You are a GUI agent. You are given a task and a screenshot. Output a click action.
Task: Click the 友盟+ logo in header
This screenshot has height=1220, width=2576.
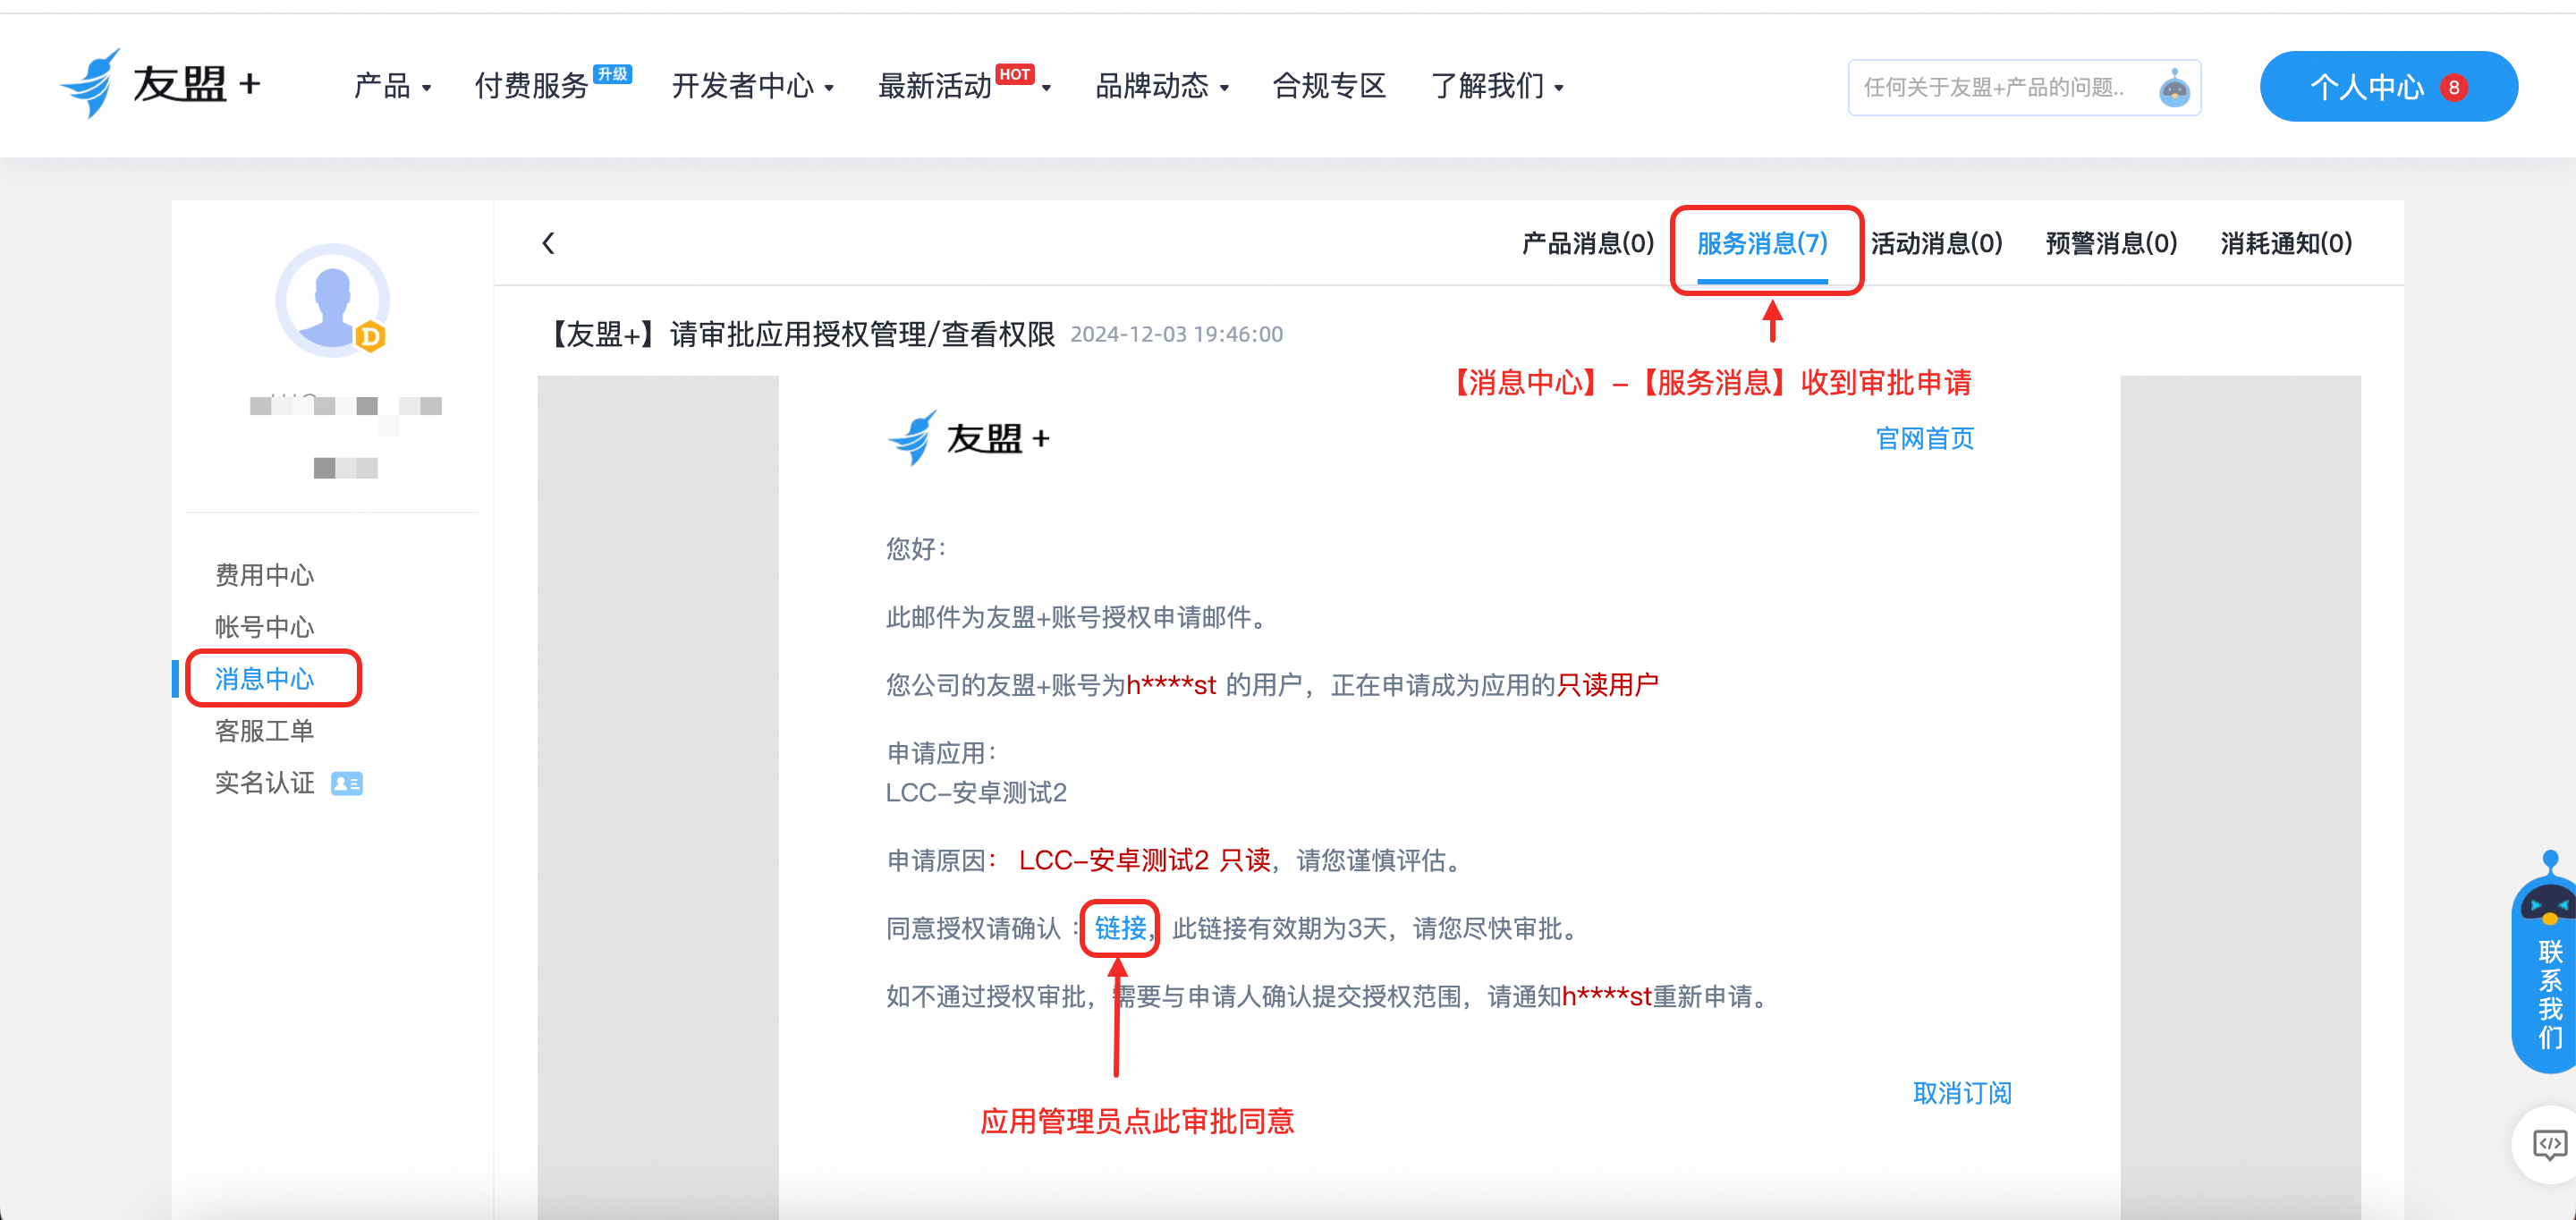(161, 84)
